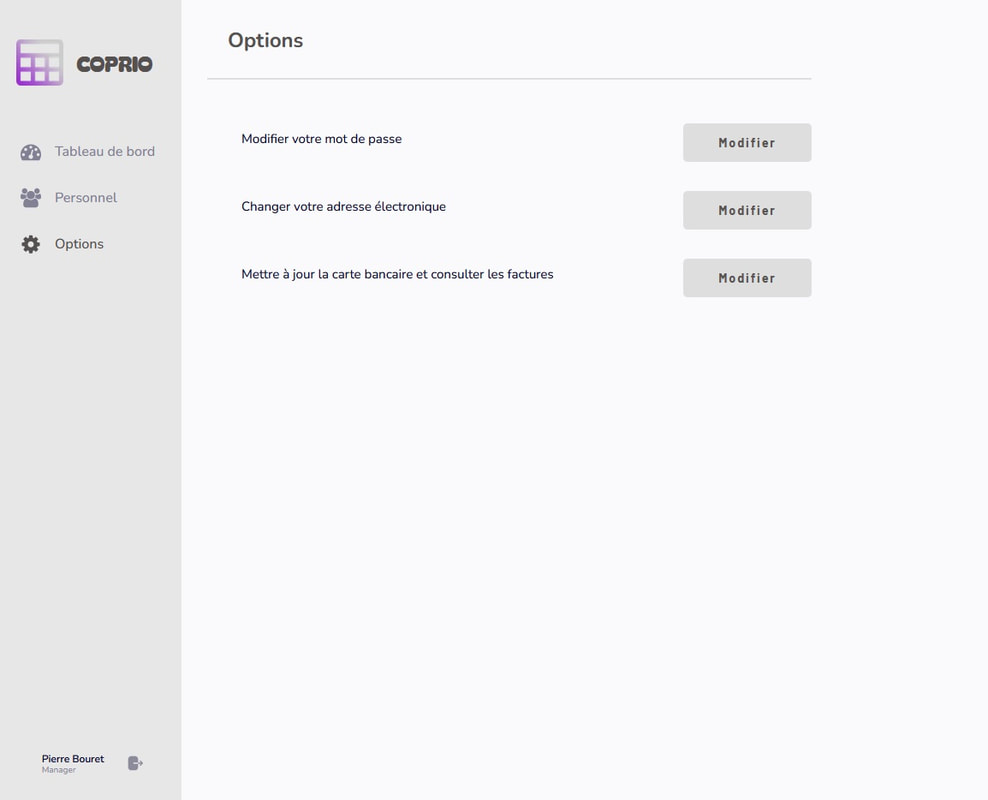The height and width of the screenshot is (800, 988).
Task: Click the Options gear icon in sidebar
Action: pos(31,244)
